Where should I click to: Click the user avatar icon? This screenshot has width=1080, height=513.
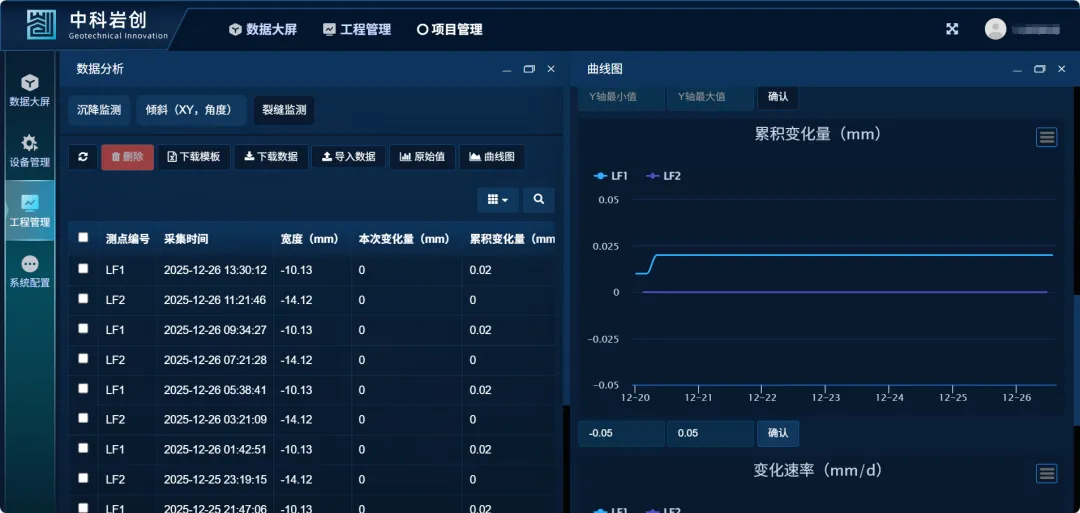[x=995, y=29]
